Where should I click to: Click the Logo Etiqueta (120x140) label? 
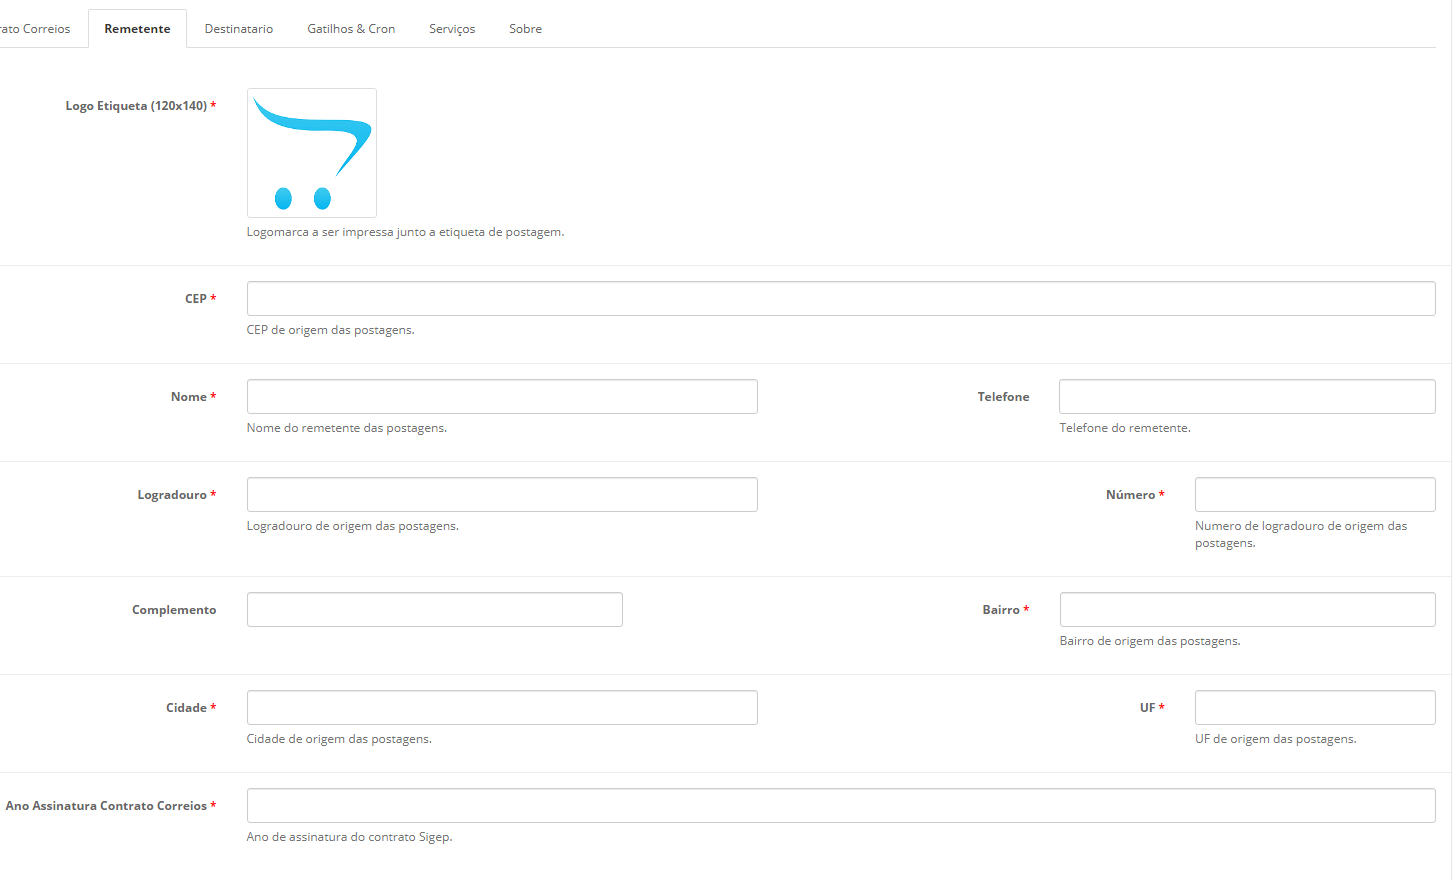pyautogui.click(x=136, y=106)
